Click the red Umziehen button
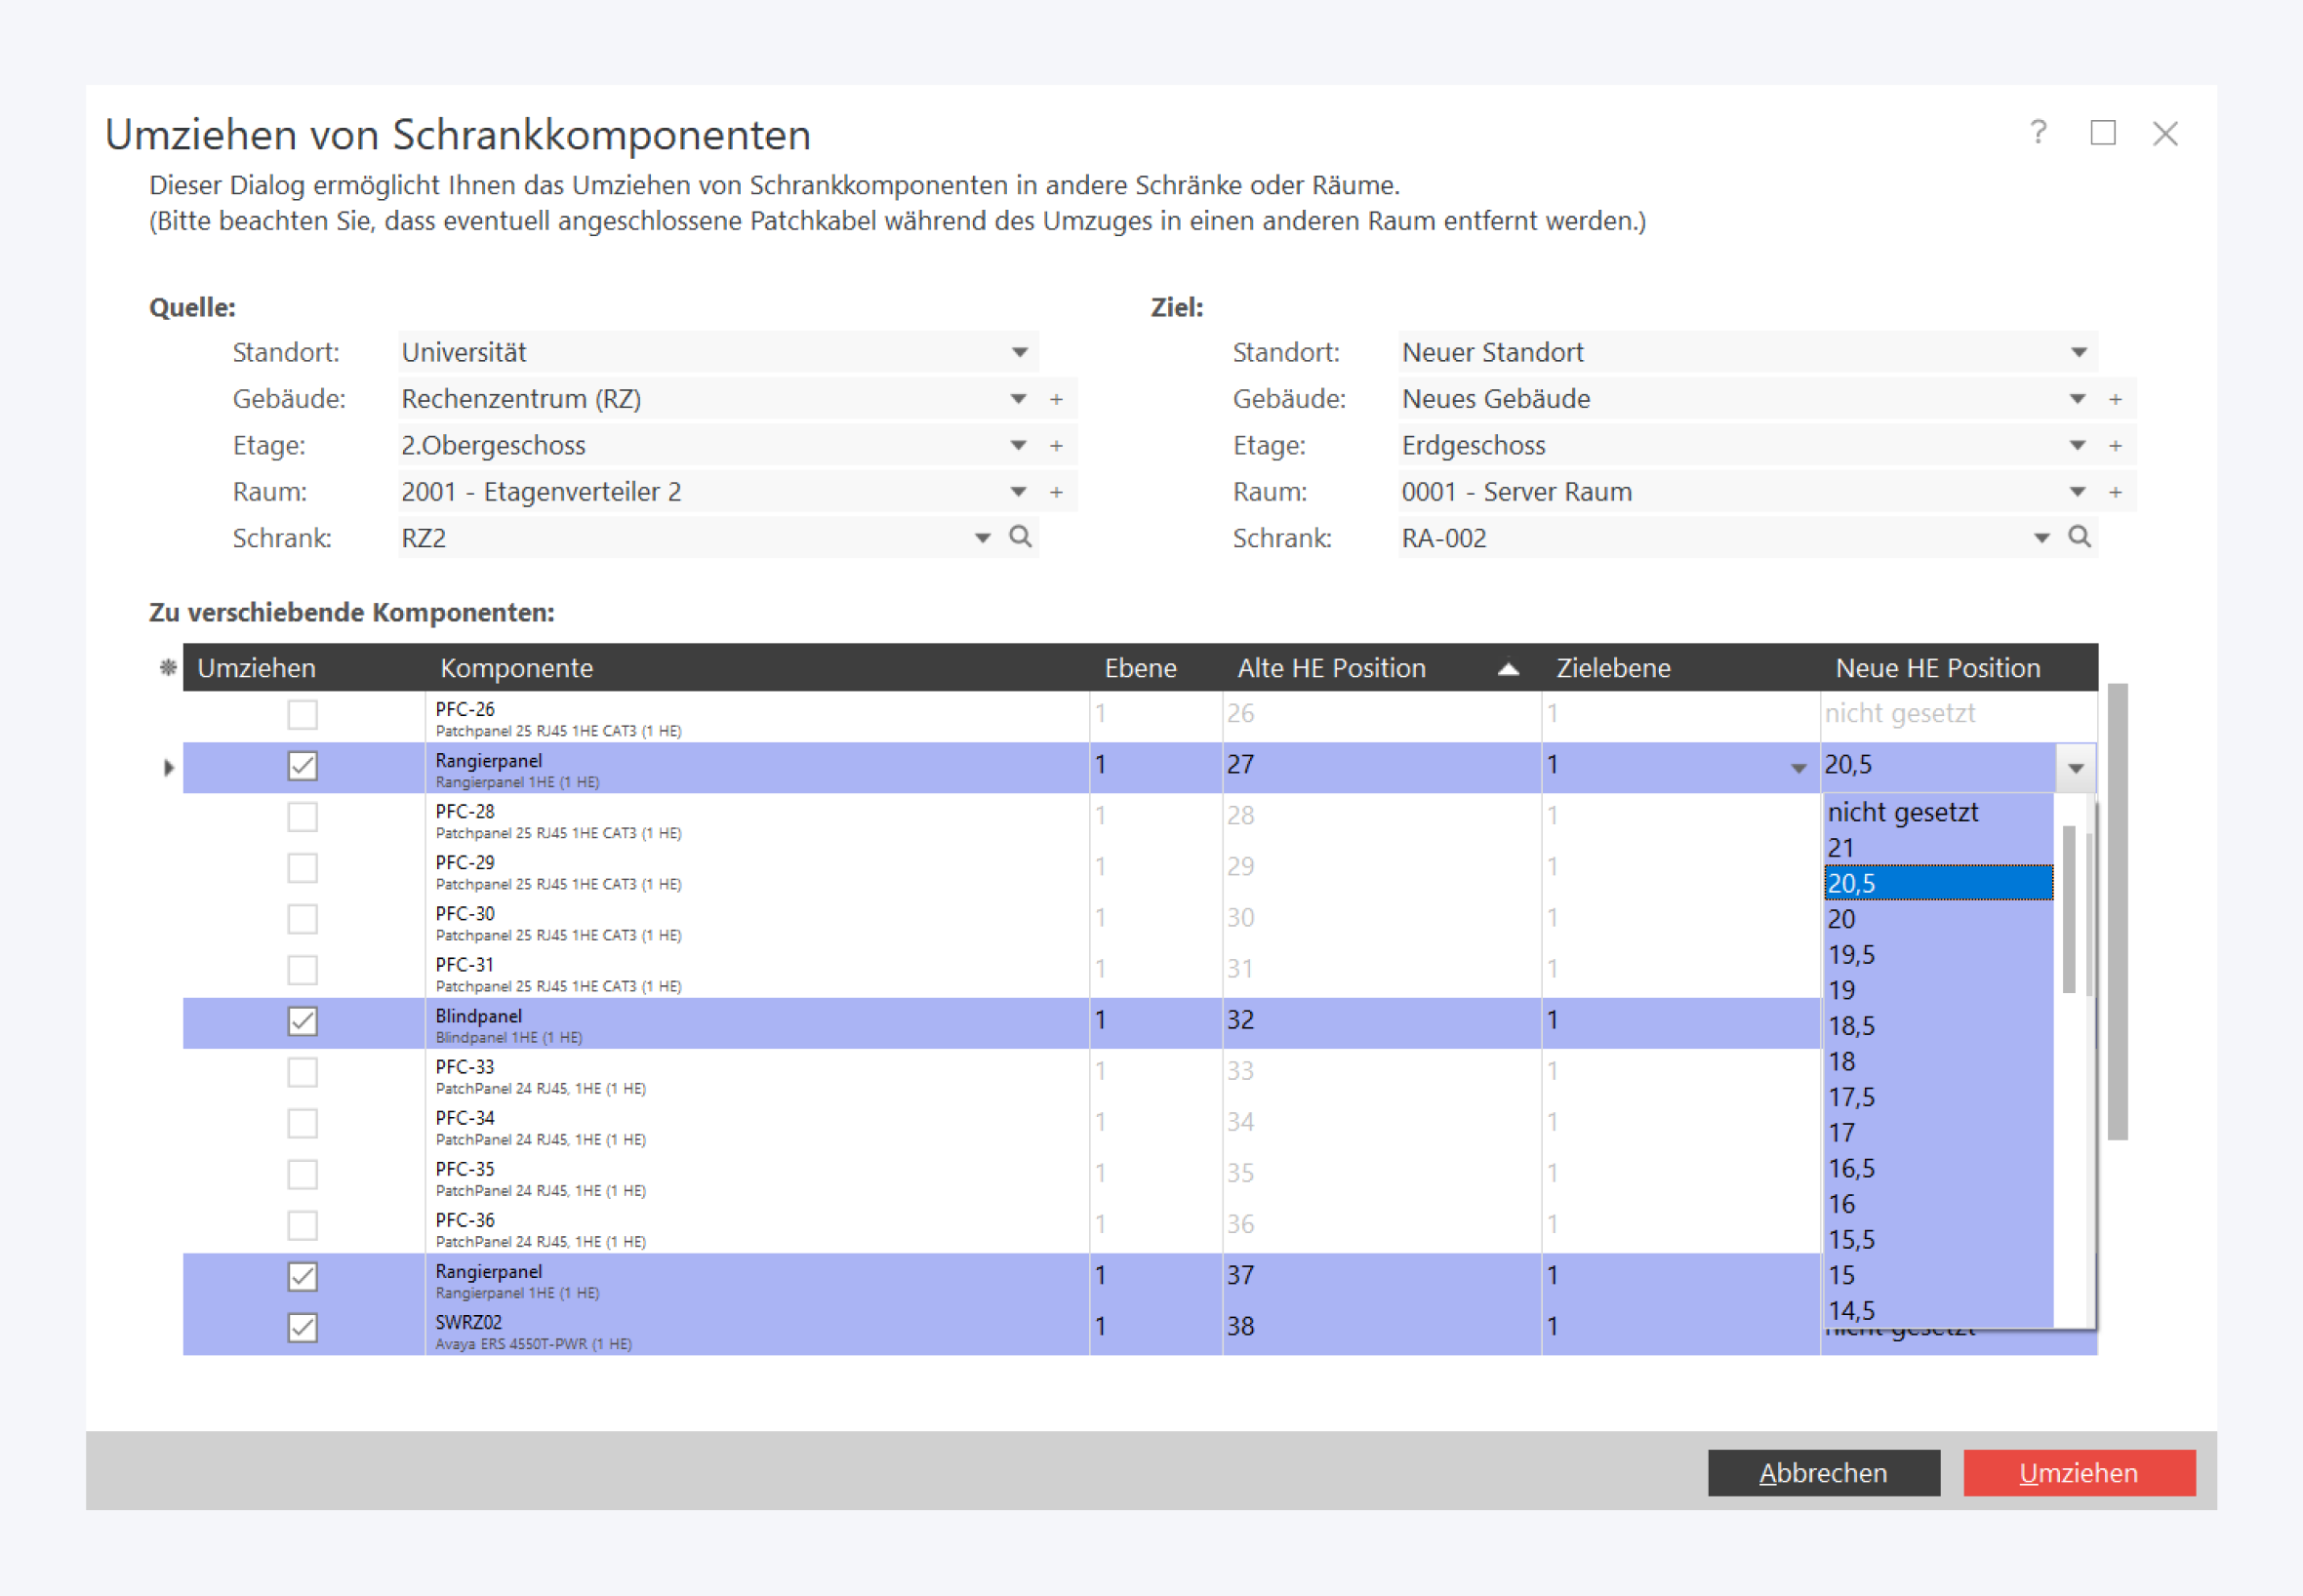2303x1596 pixels. (x=2078, y=1473)
